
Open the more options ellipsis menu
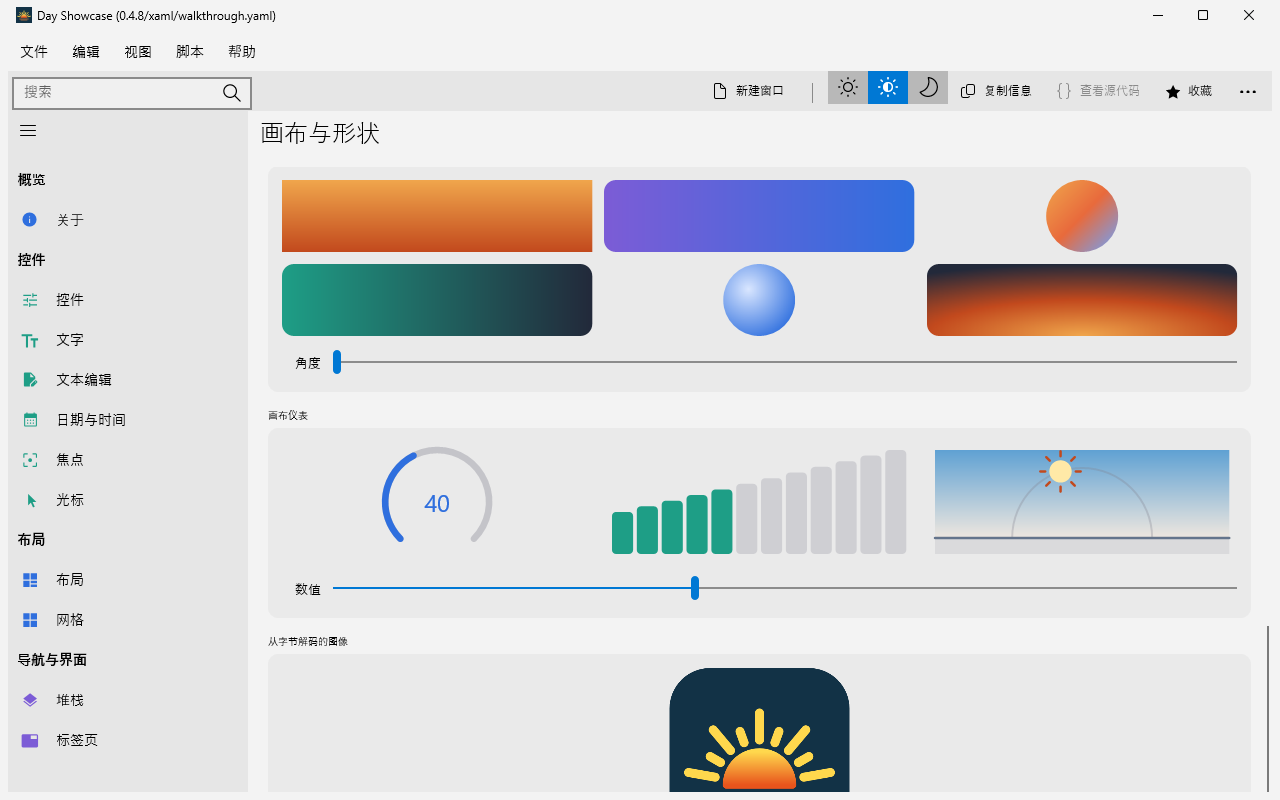click(1248, 91)
